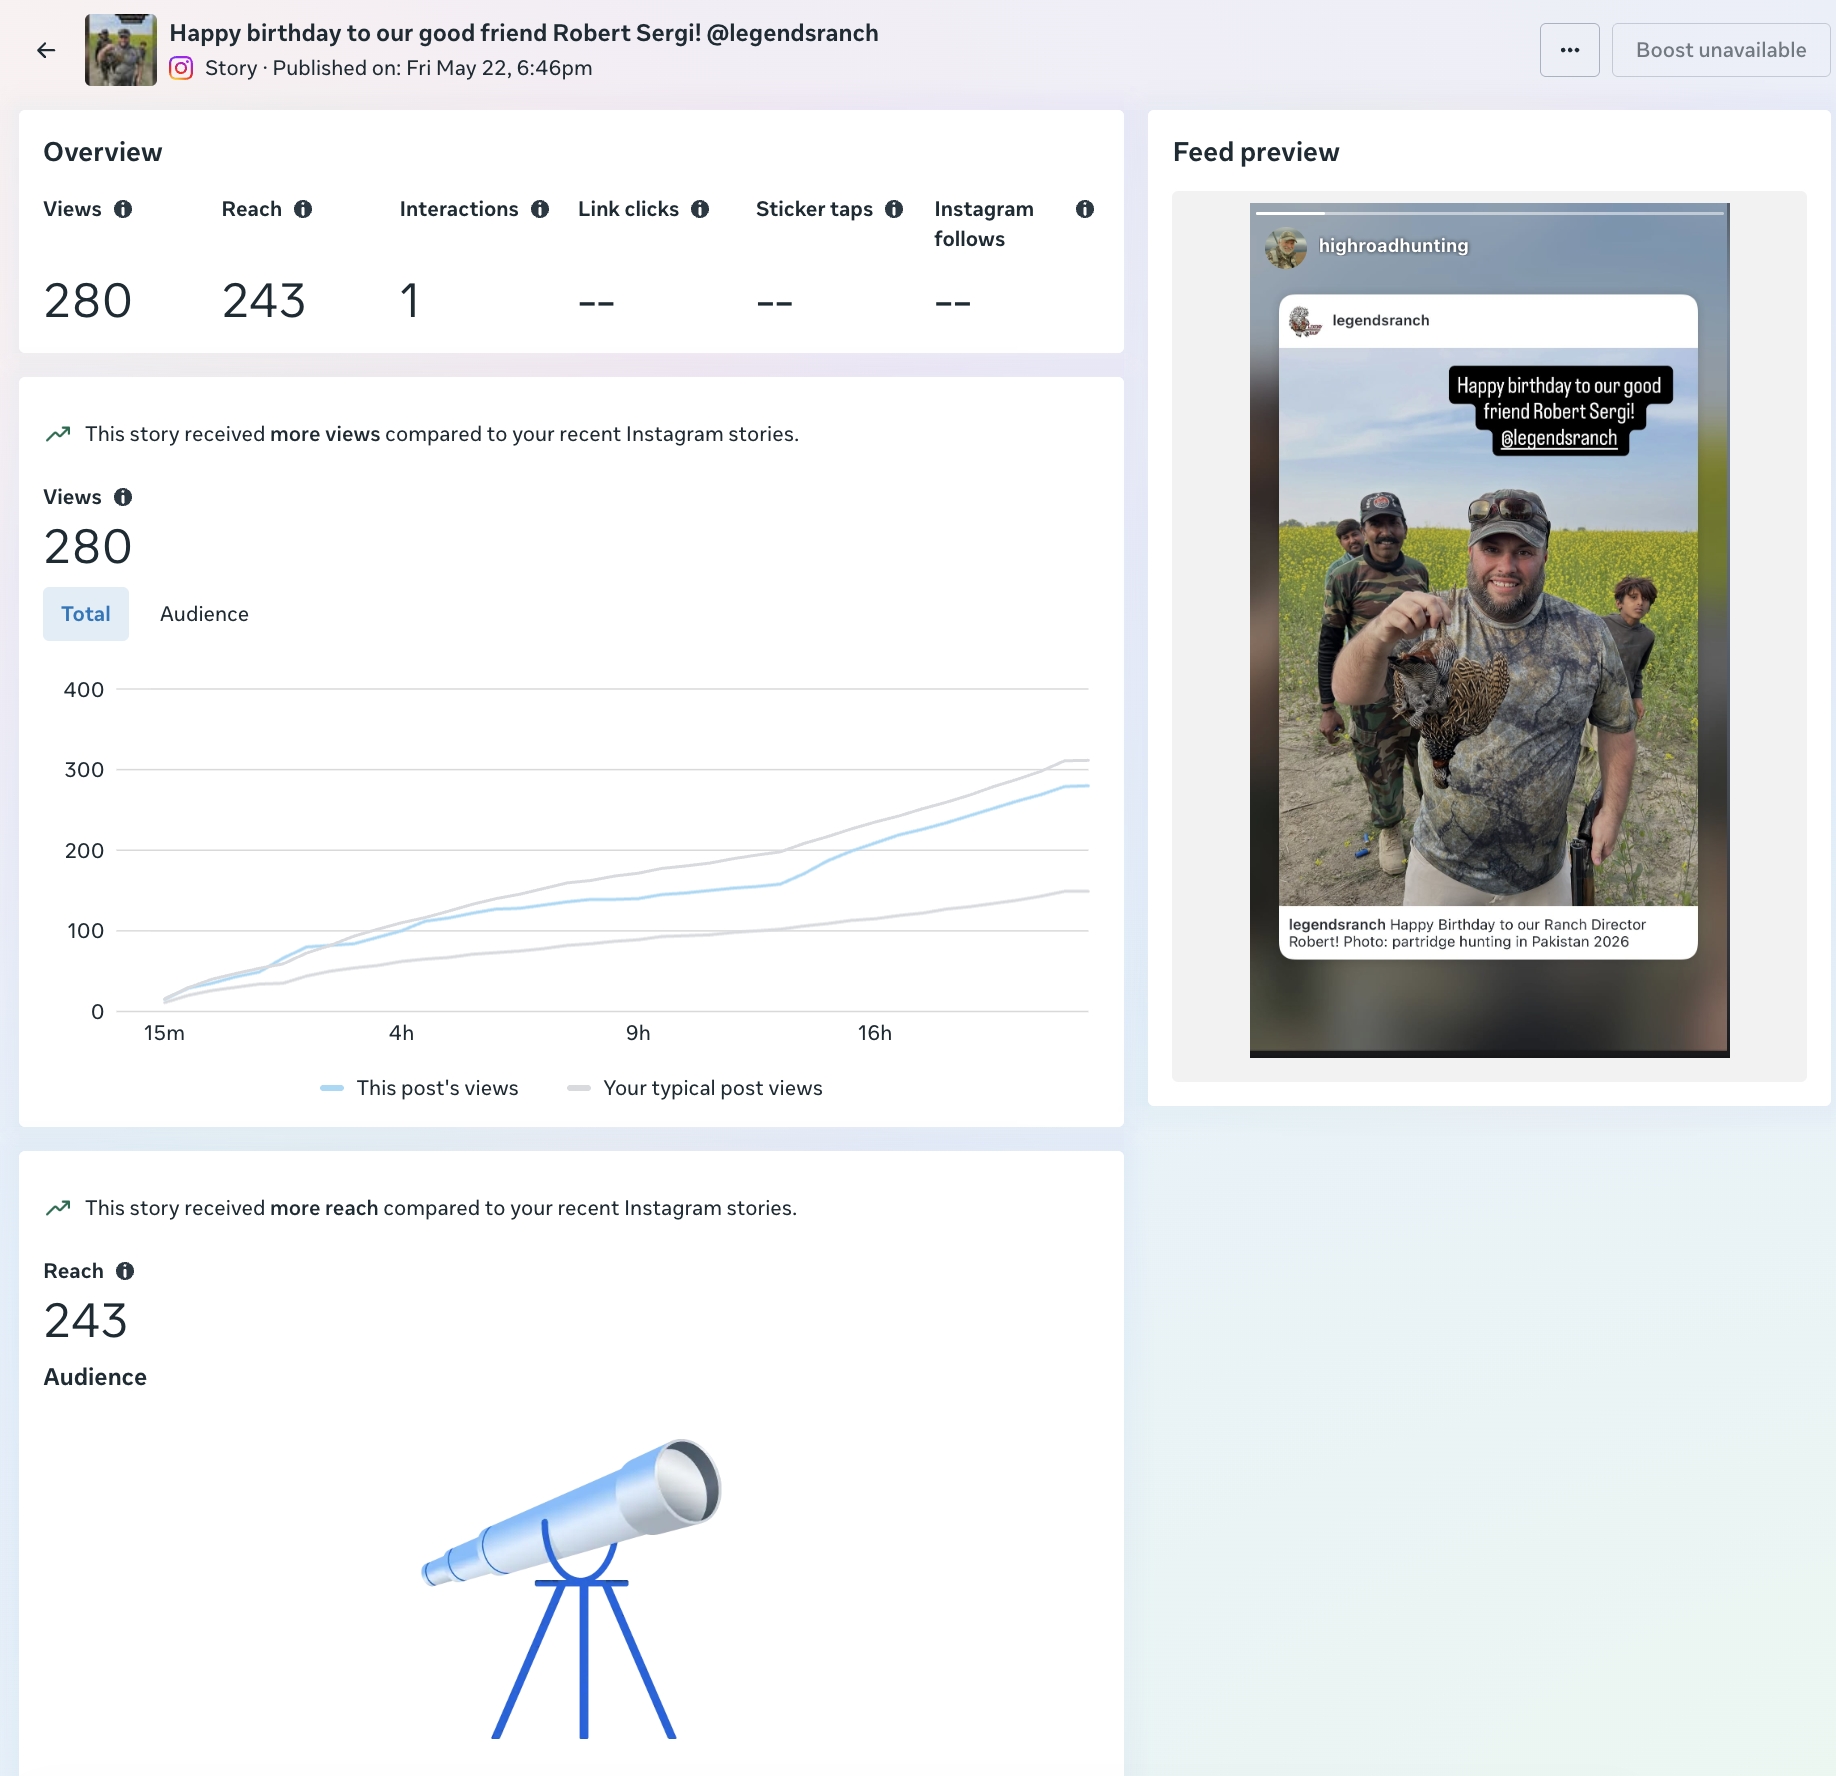Viewport: 1836px width, 1776px height.
Task: Open the story thumbnail in the header
Action: coord(121,50)
